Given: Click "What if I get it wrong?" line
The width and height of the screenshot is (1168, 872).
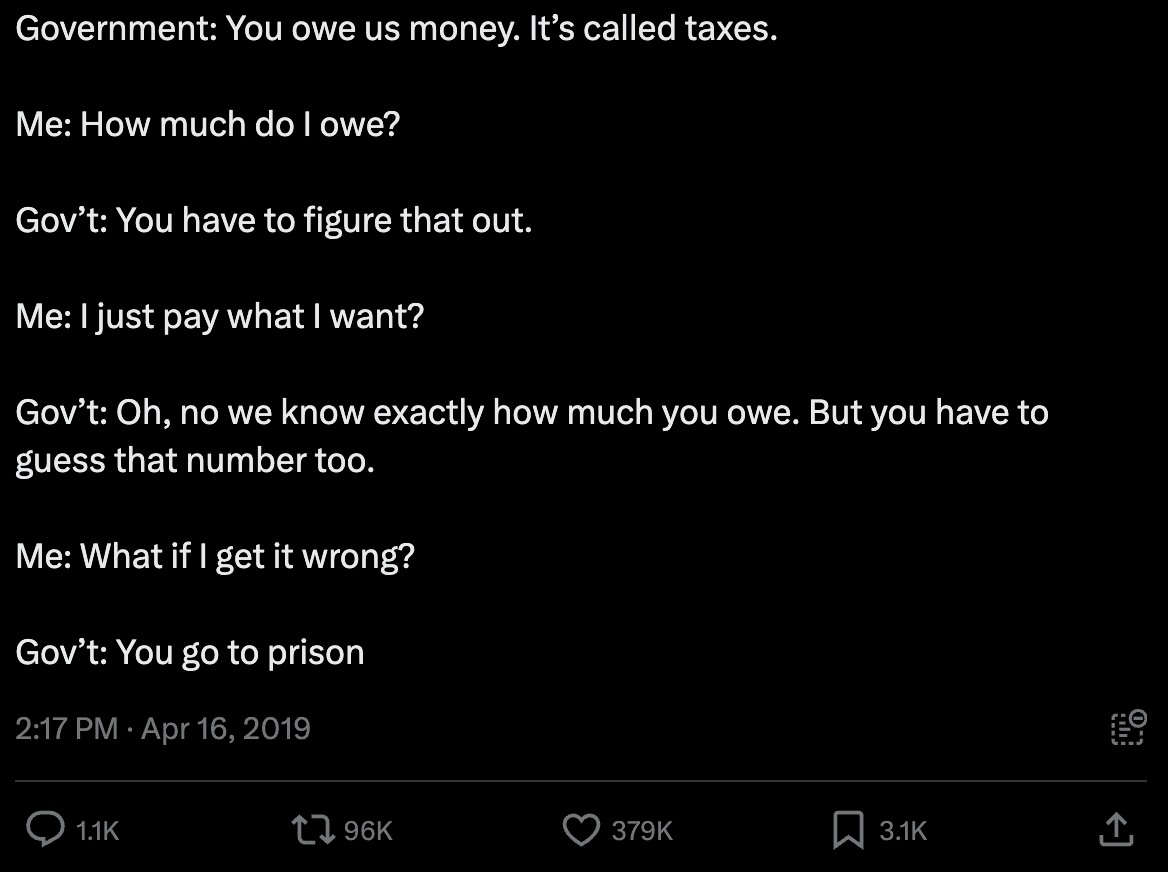Looking at the screenshot, I should [x=247, y=556].
